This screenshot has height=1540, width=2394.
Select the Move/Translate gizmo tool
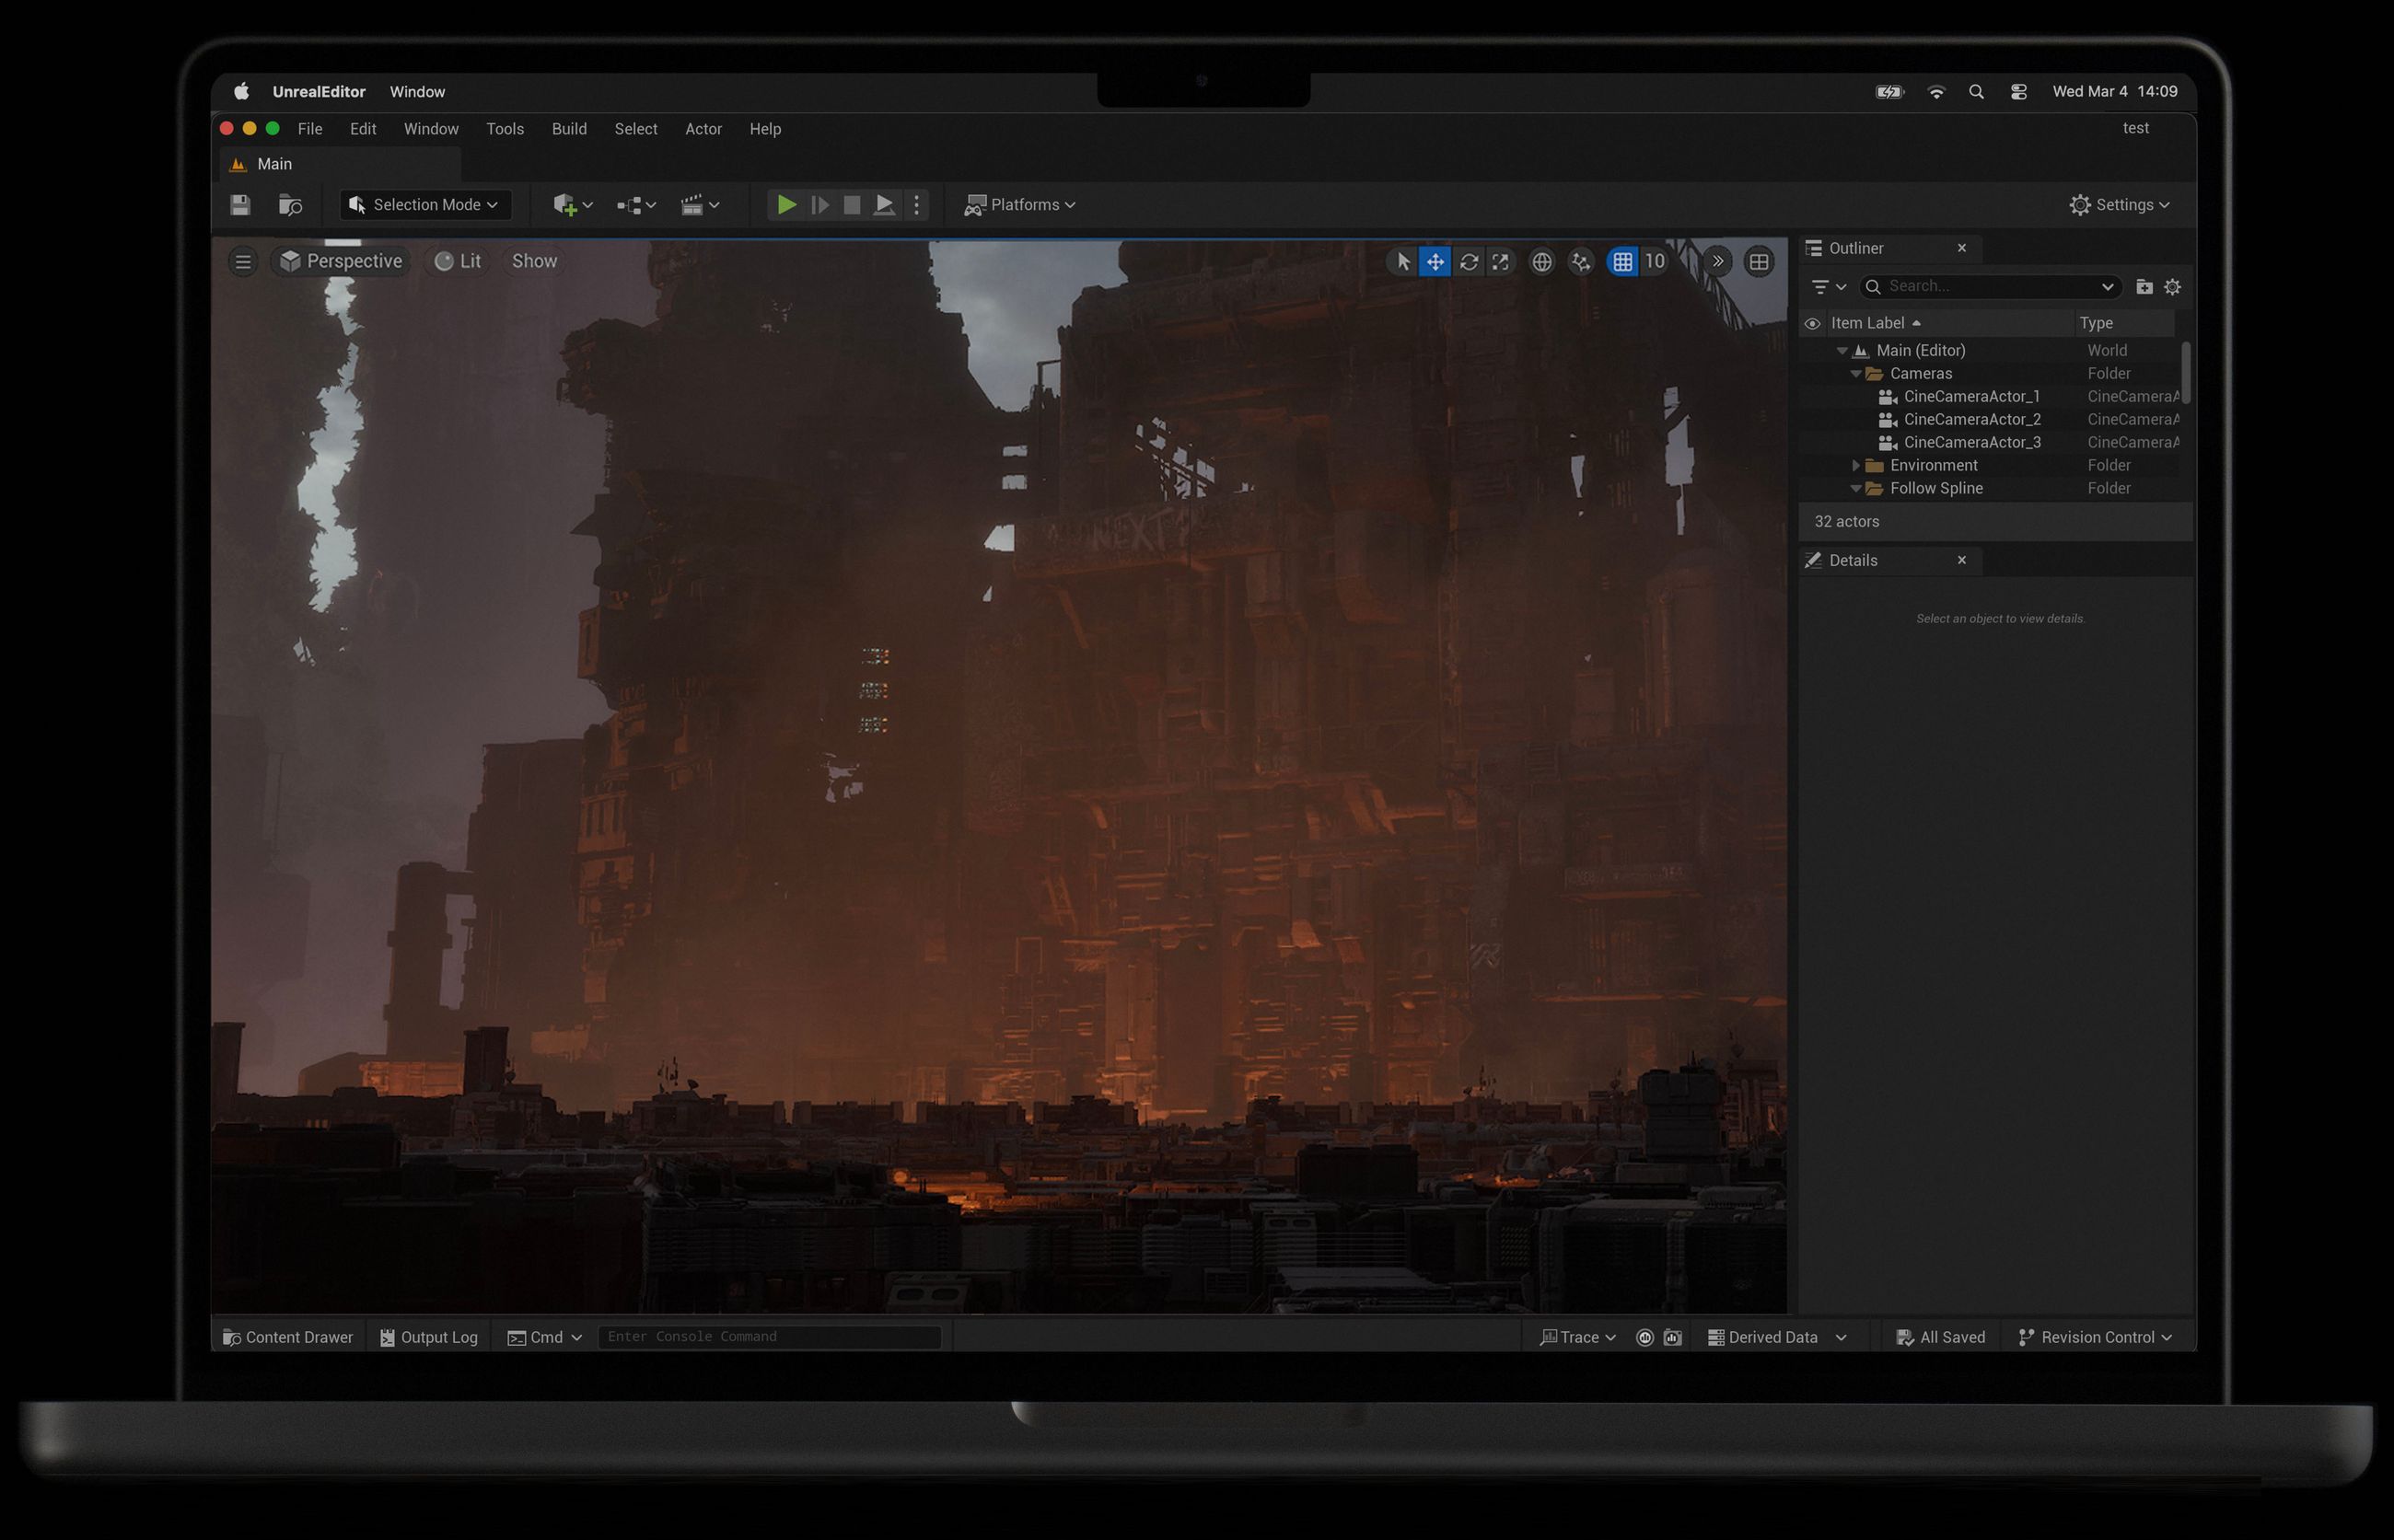1435,261
